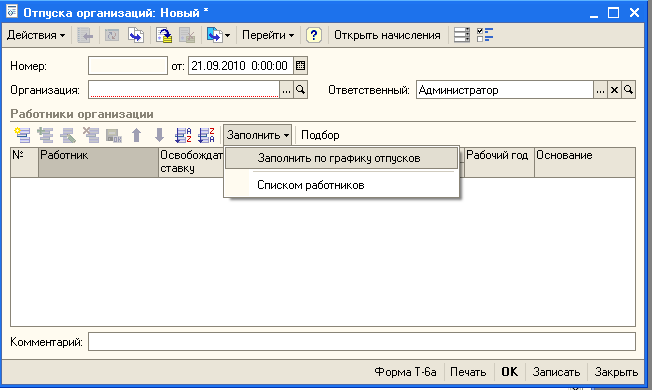Screen dimensions: 652x390
Task: Click the magnifier open icon for Организация
Action: 300,90
